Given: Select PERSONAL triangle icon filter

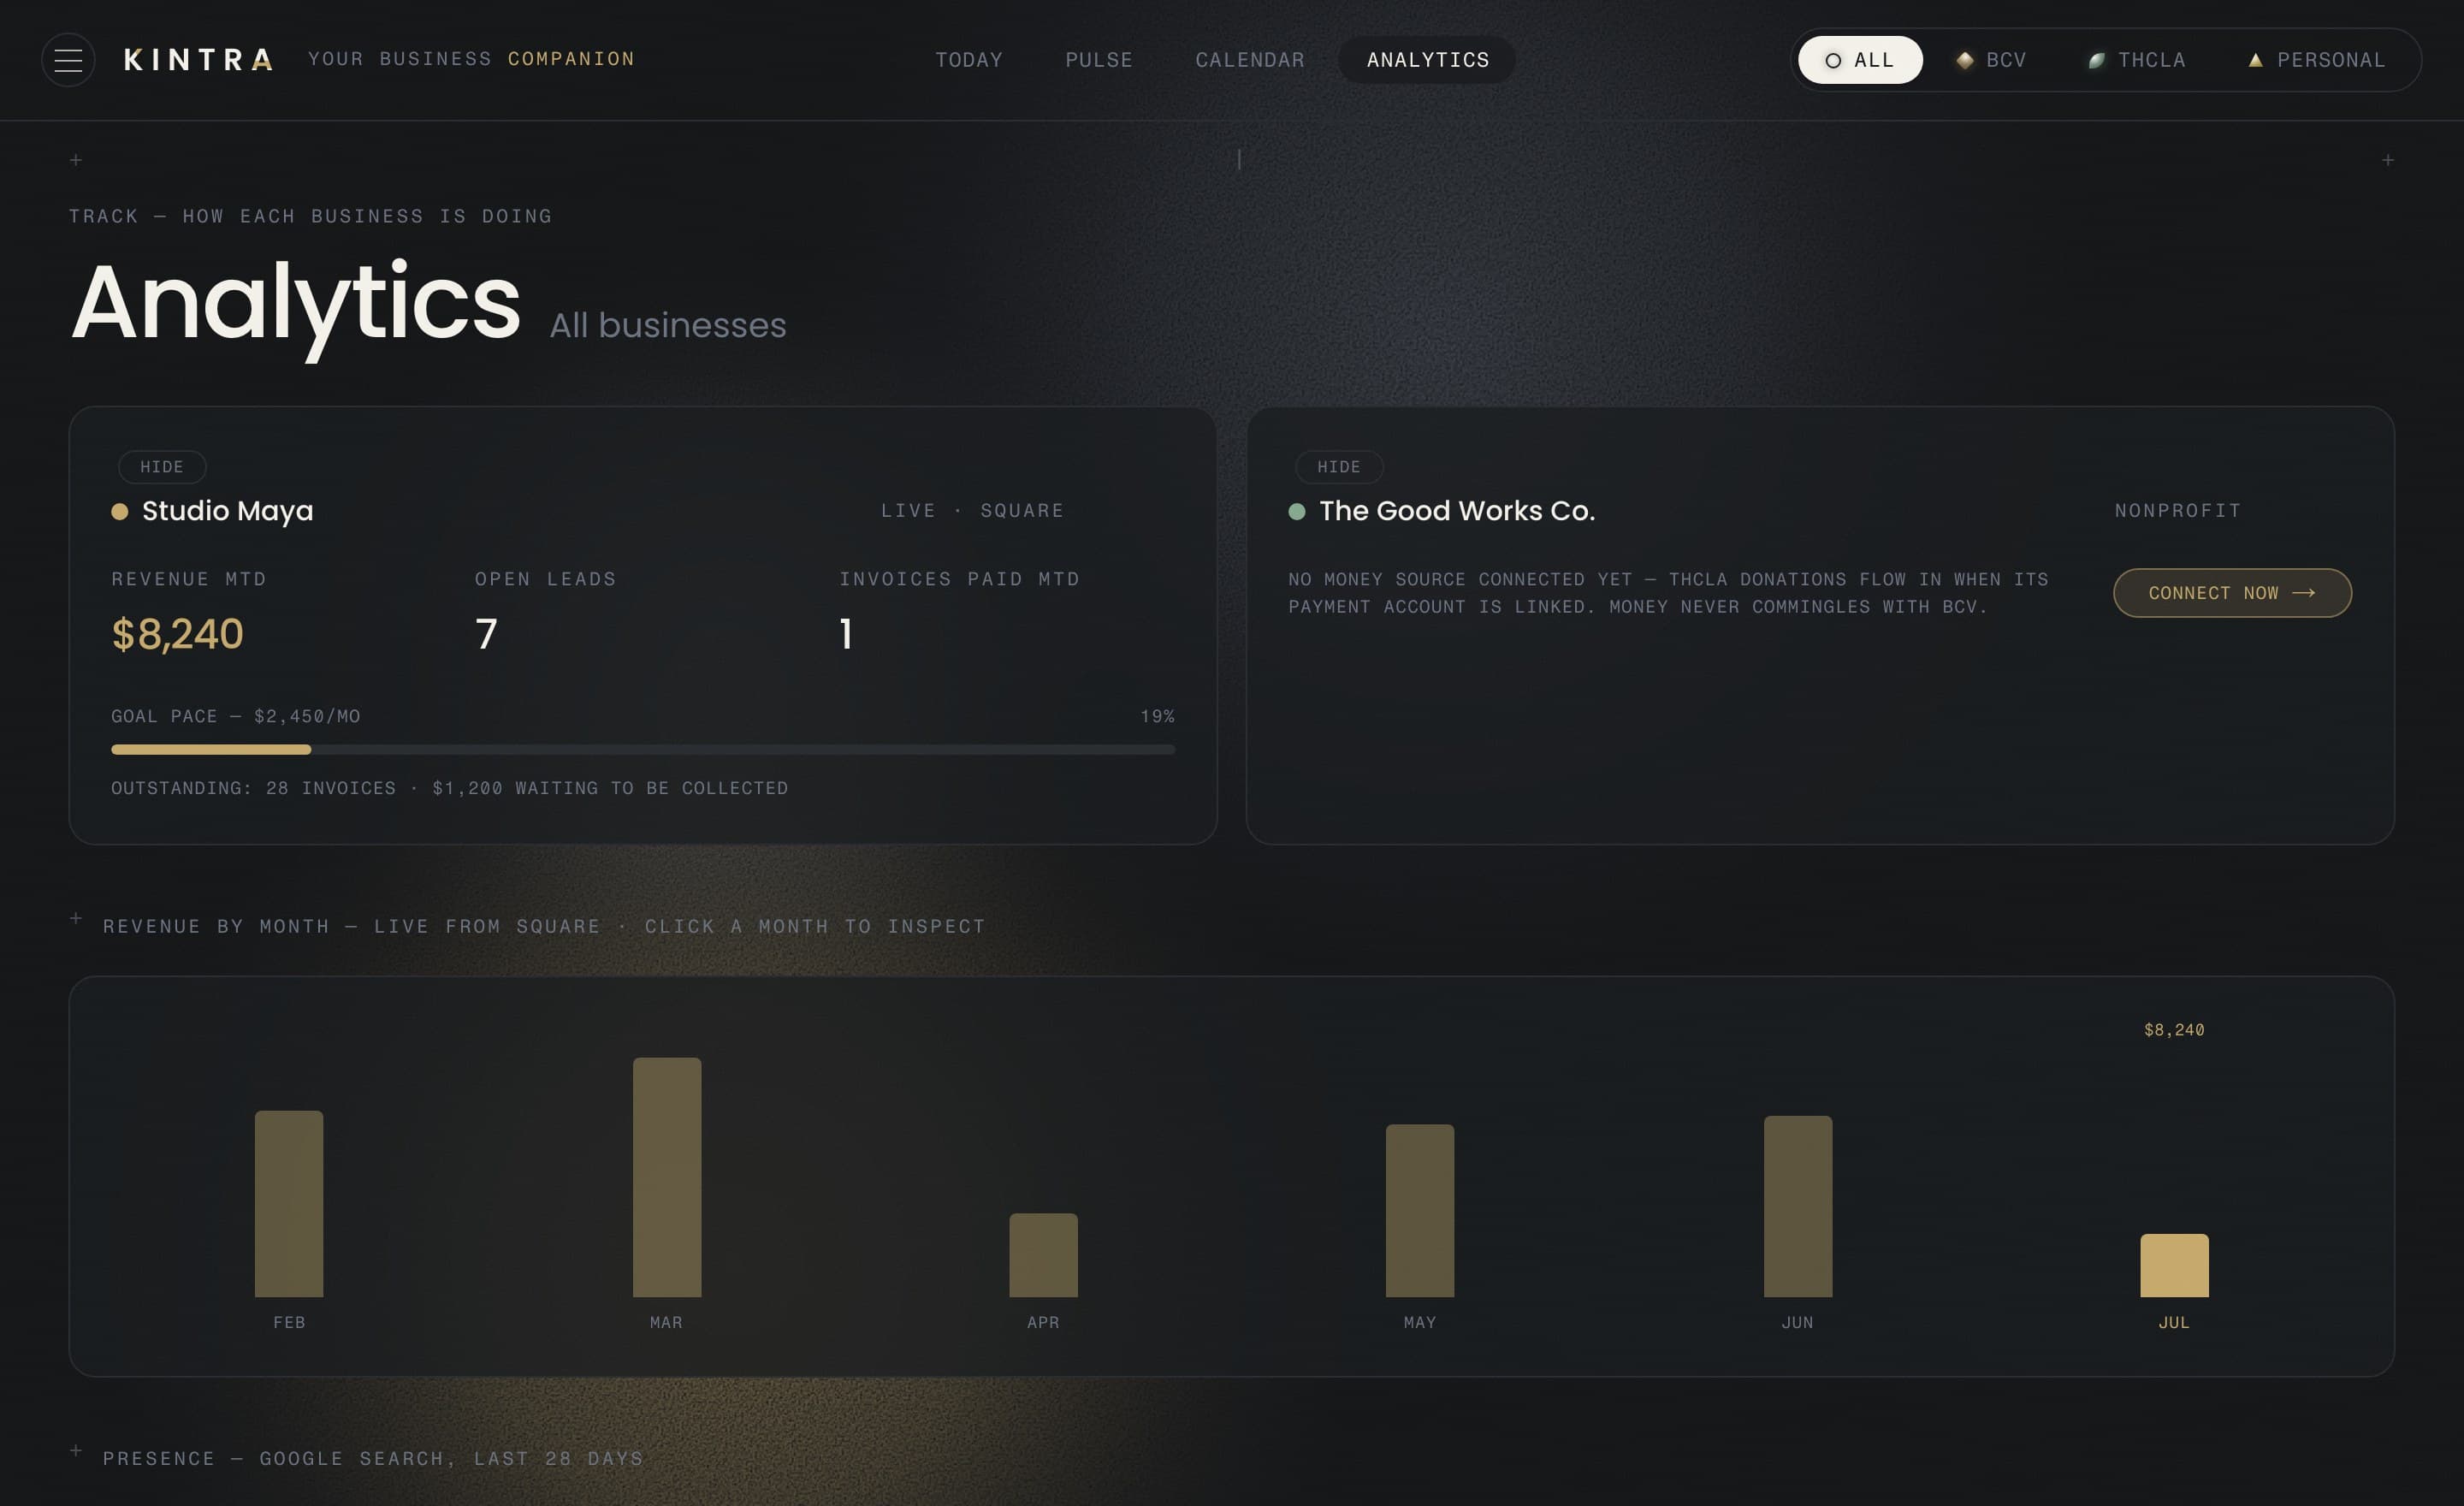Looking at the screenshot, I should [2255, 60].
